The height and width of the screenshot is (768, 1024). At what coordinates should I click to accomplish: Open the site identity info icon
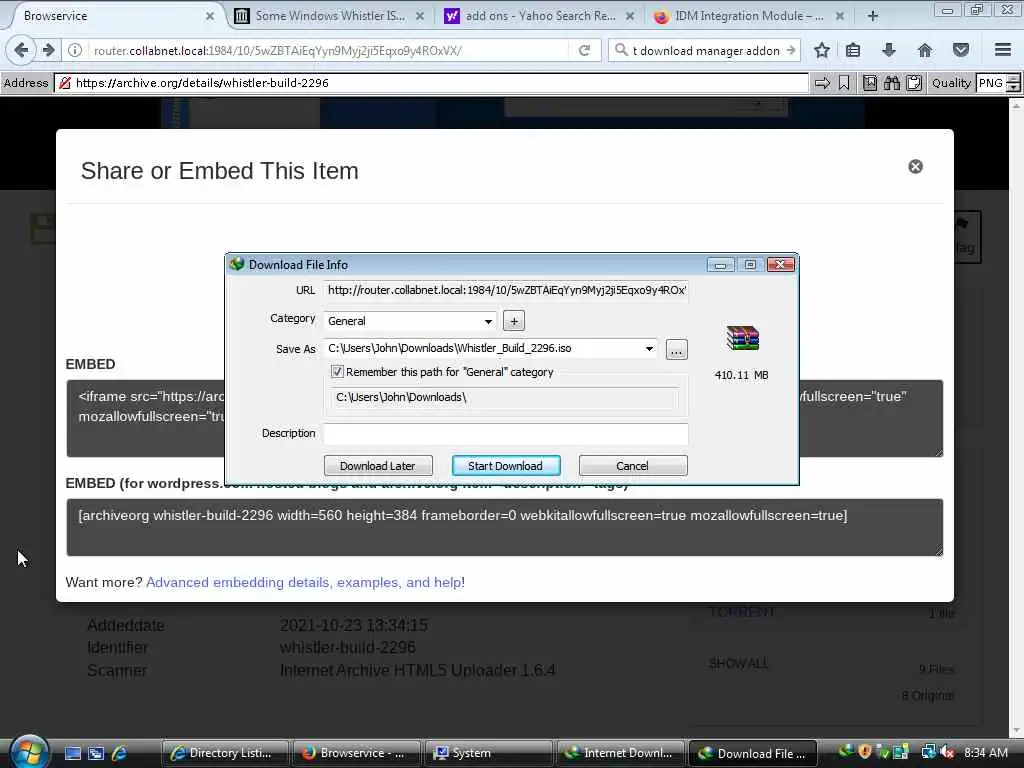tap(75, 50)
